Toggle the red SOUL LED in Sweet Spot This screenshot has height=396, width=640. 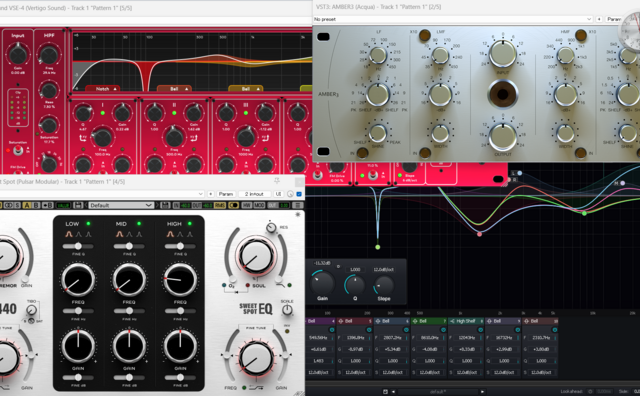click(248, 285)
